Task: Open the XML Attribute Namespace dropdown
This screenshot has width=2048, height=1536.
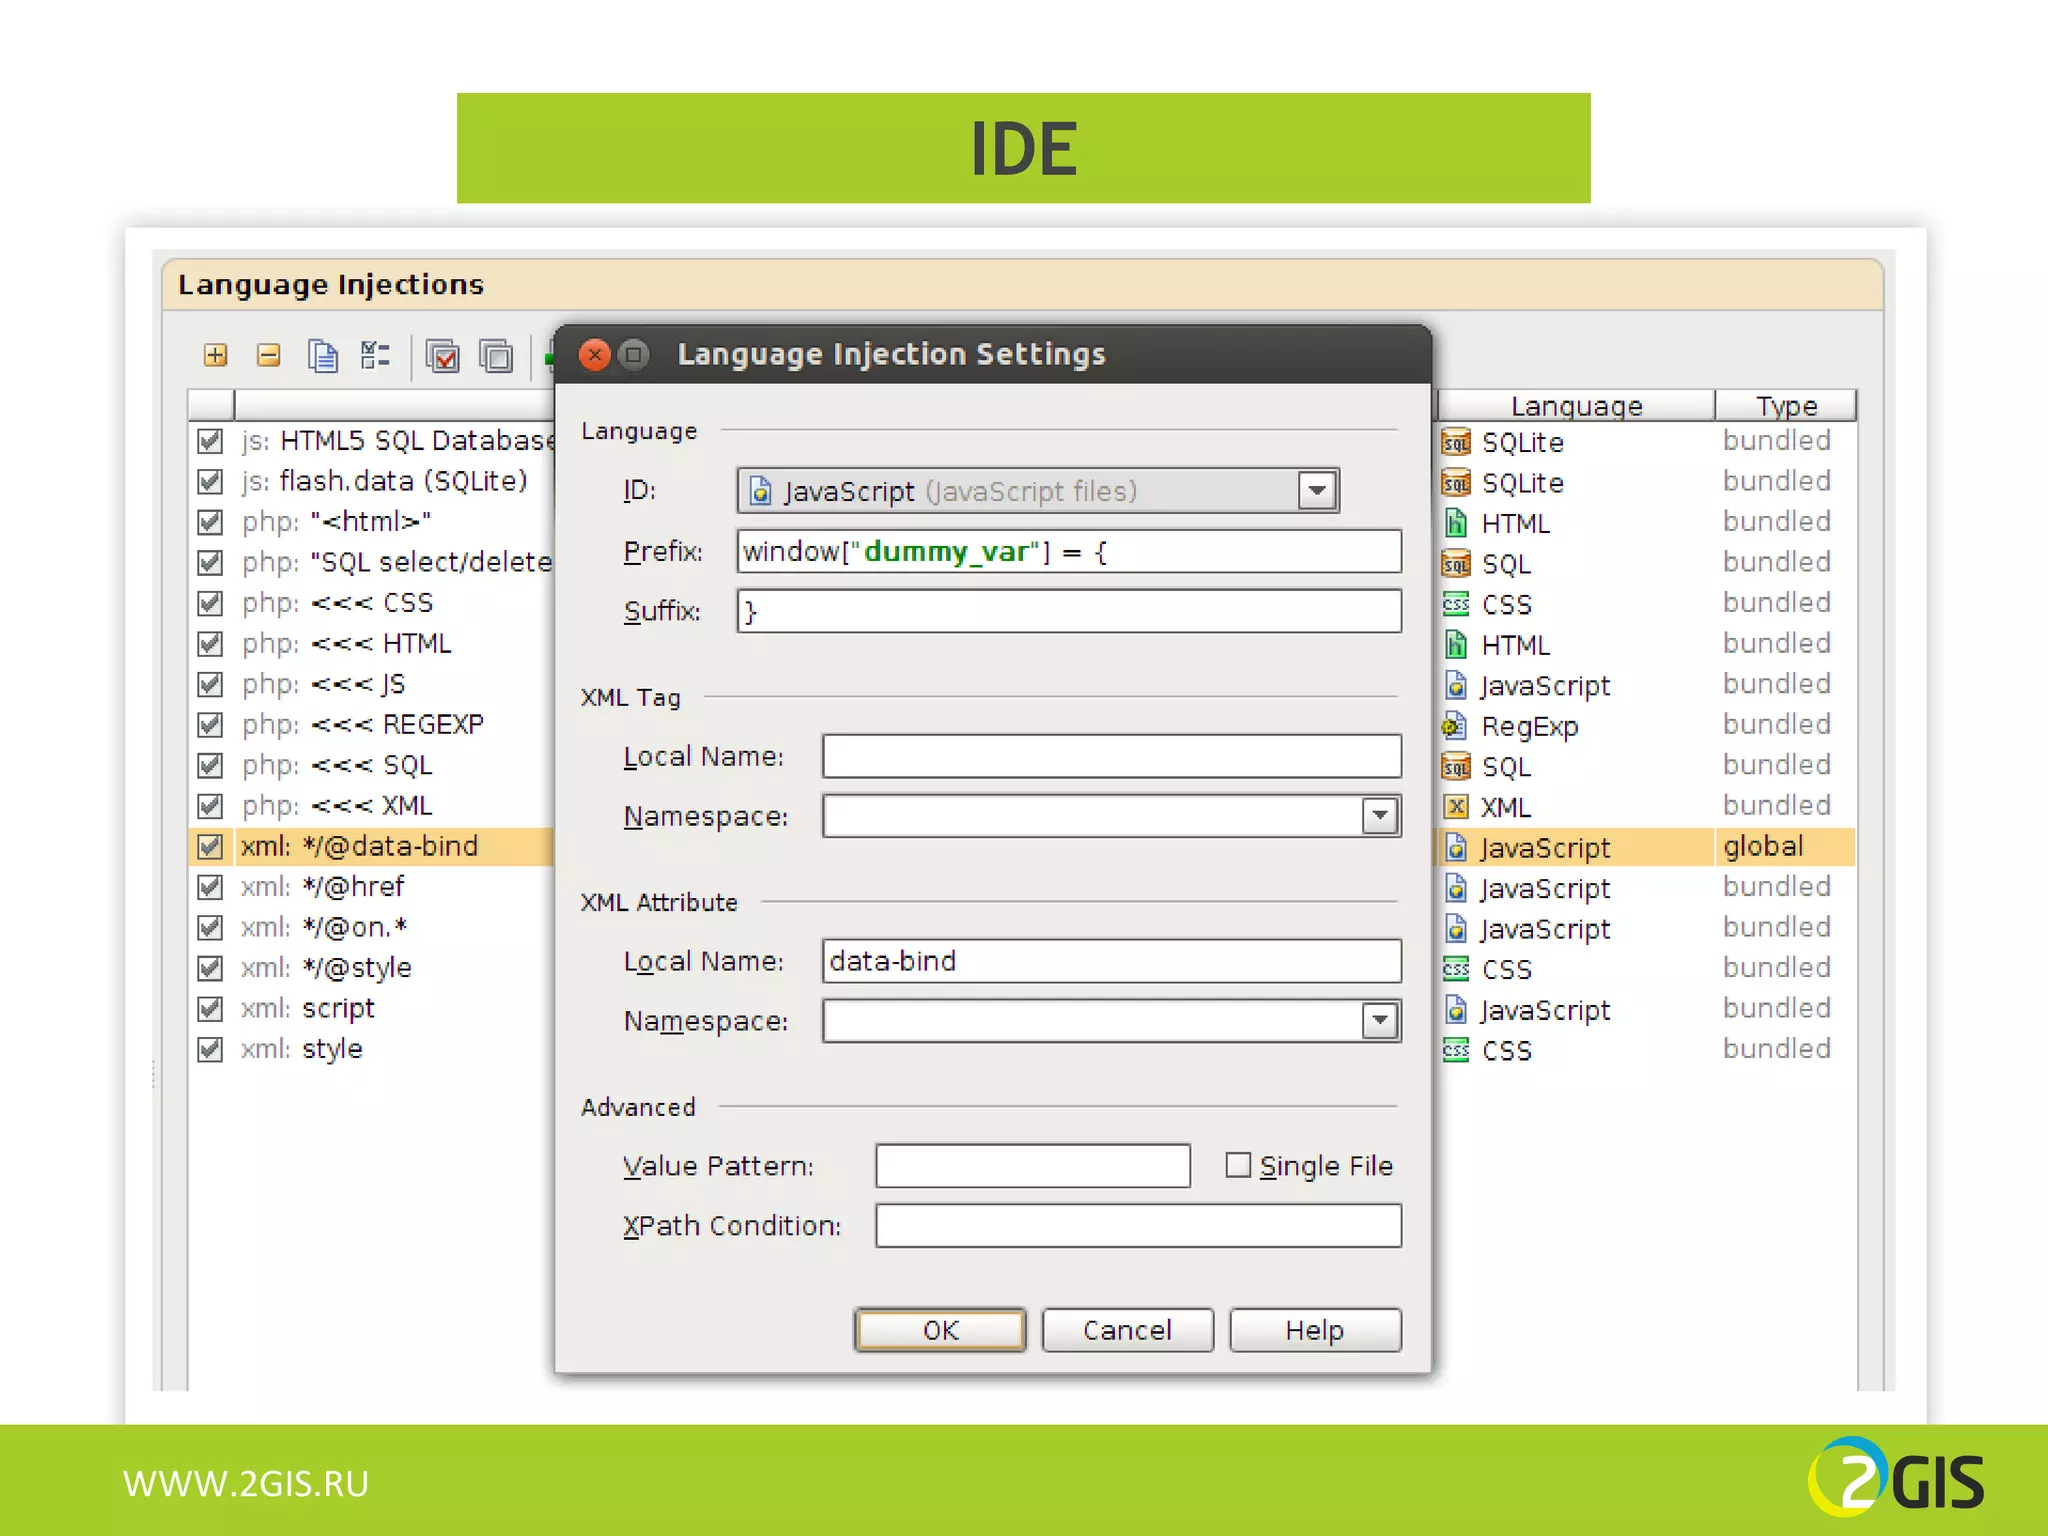Action: 1380,1021
